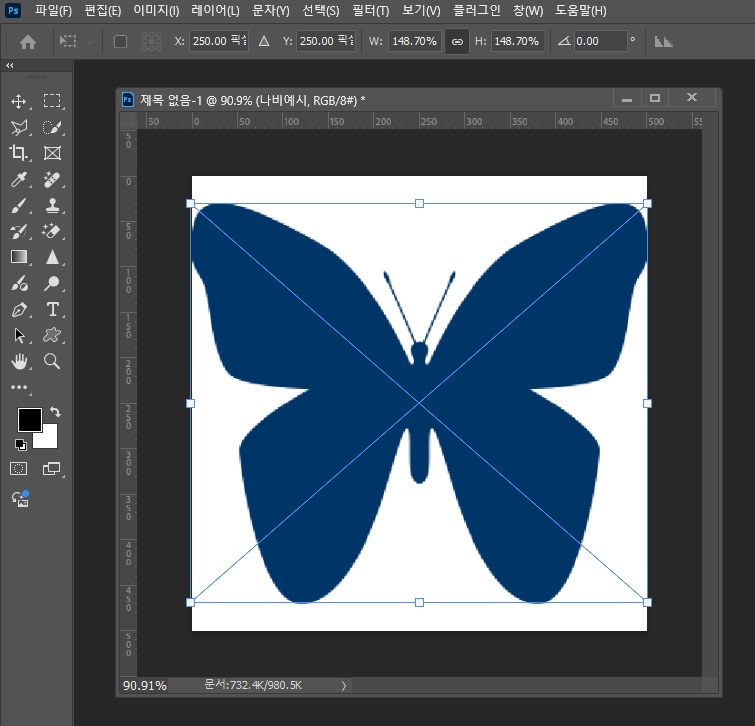755x726 pixels.
Task: Select the Eraser tool
Action: (x=52, y=231)
